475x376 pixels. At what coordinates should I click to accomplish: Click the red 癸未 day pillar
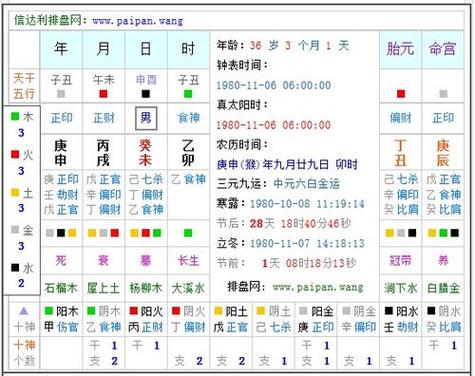(x=146, y=153)
